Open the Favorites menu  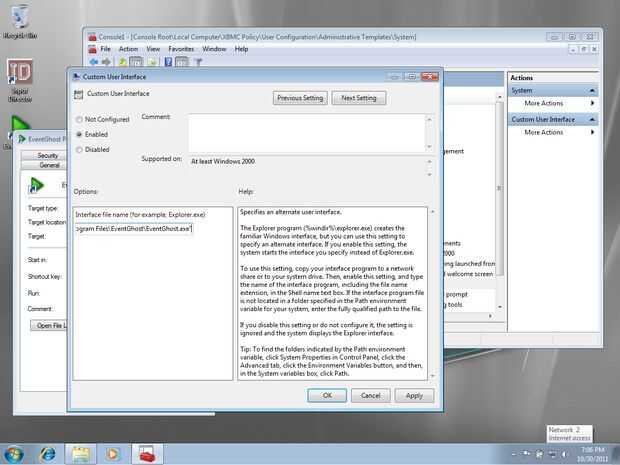[181, 49]
